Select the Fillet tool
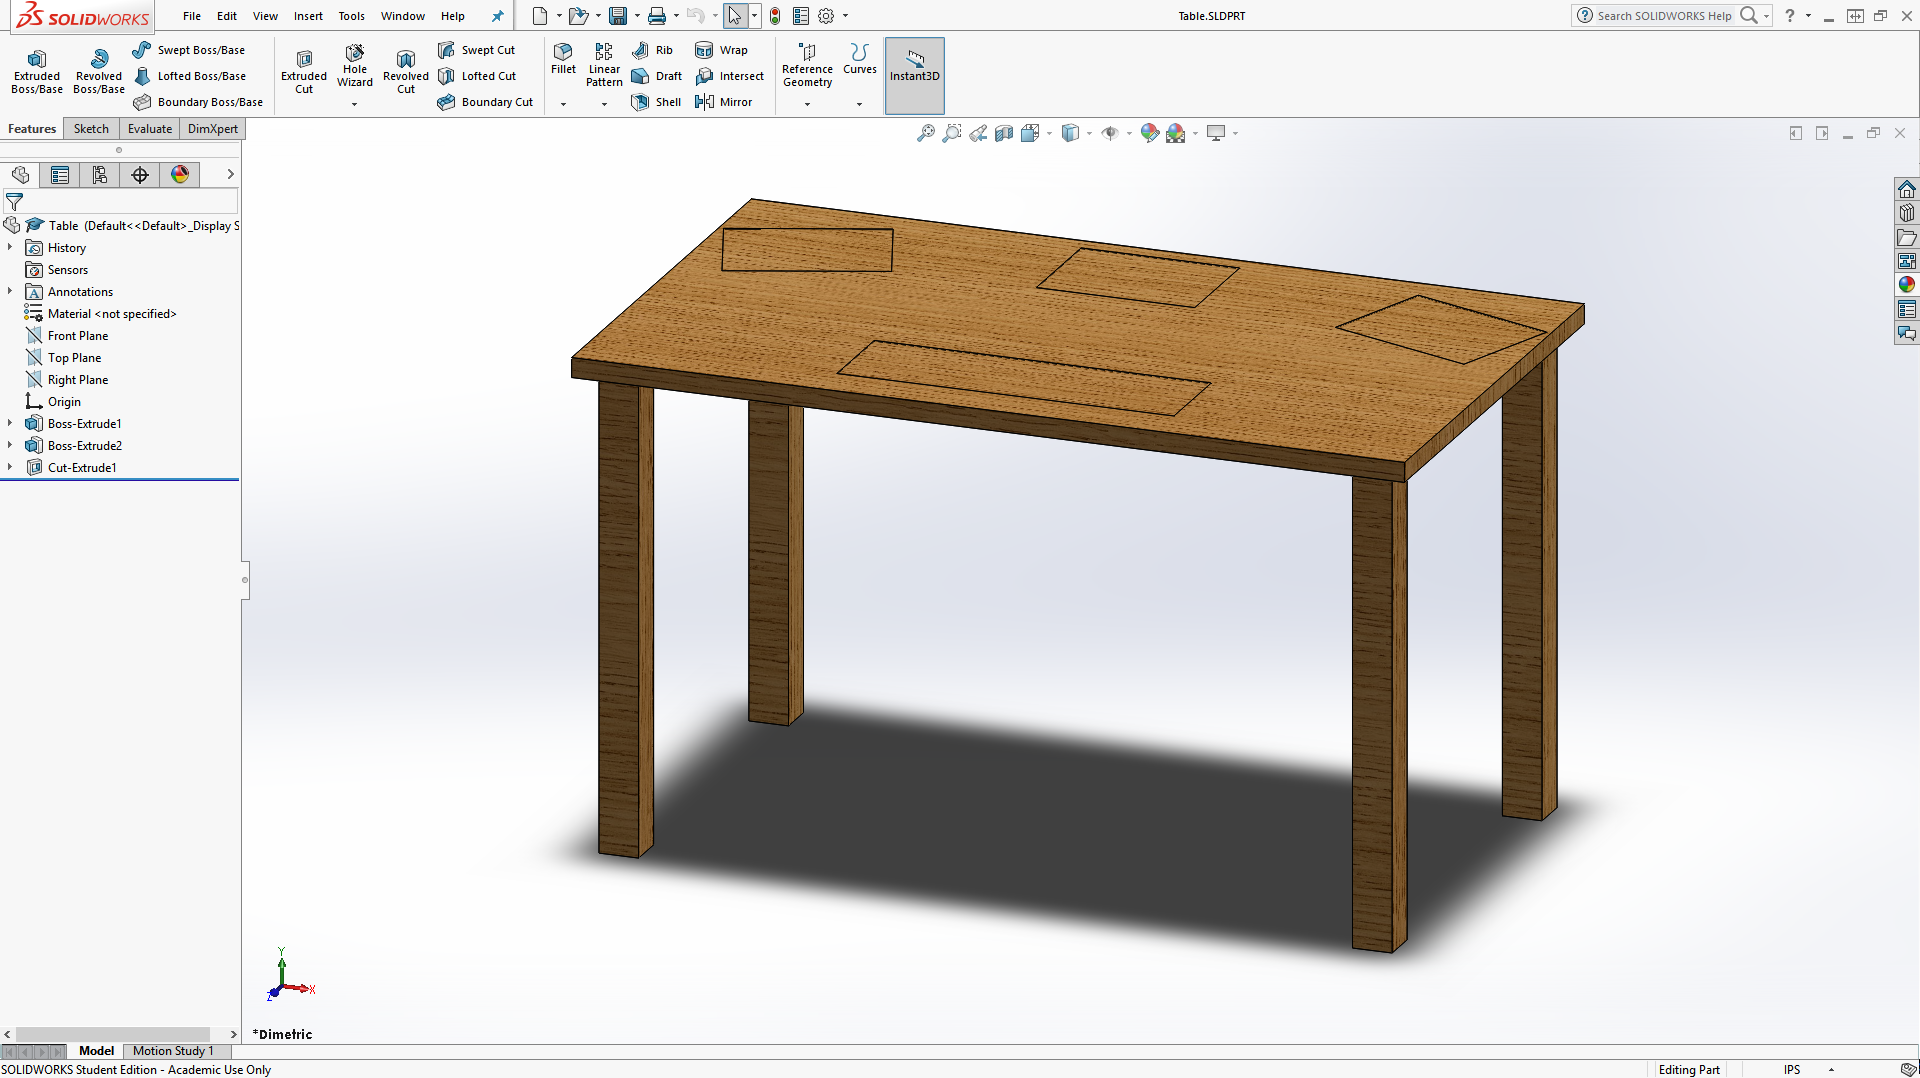Image resolution: width=1920 pixels, height=1078 pixels. (563, 59)
